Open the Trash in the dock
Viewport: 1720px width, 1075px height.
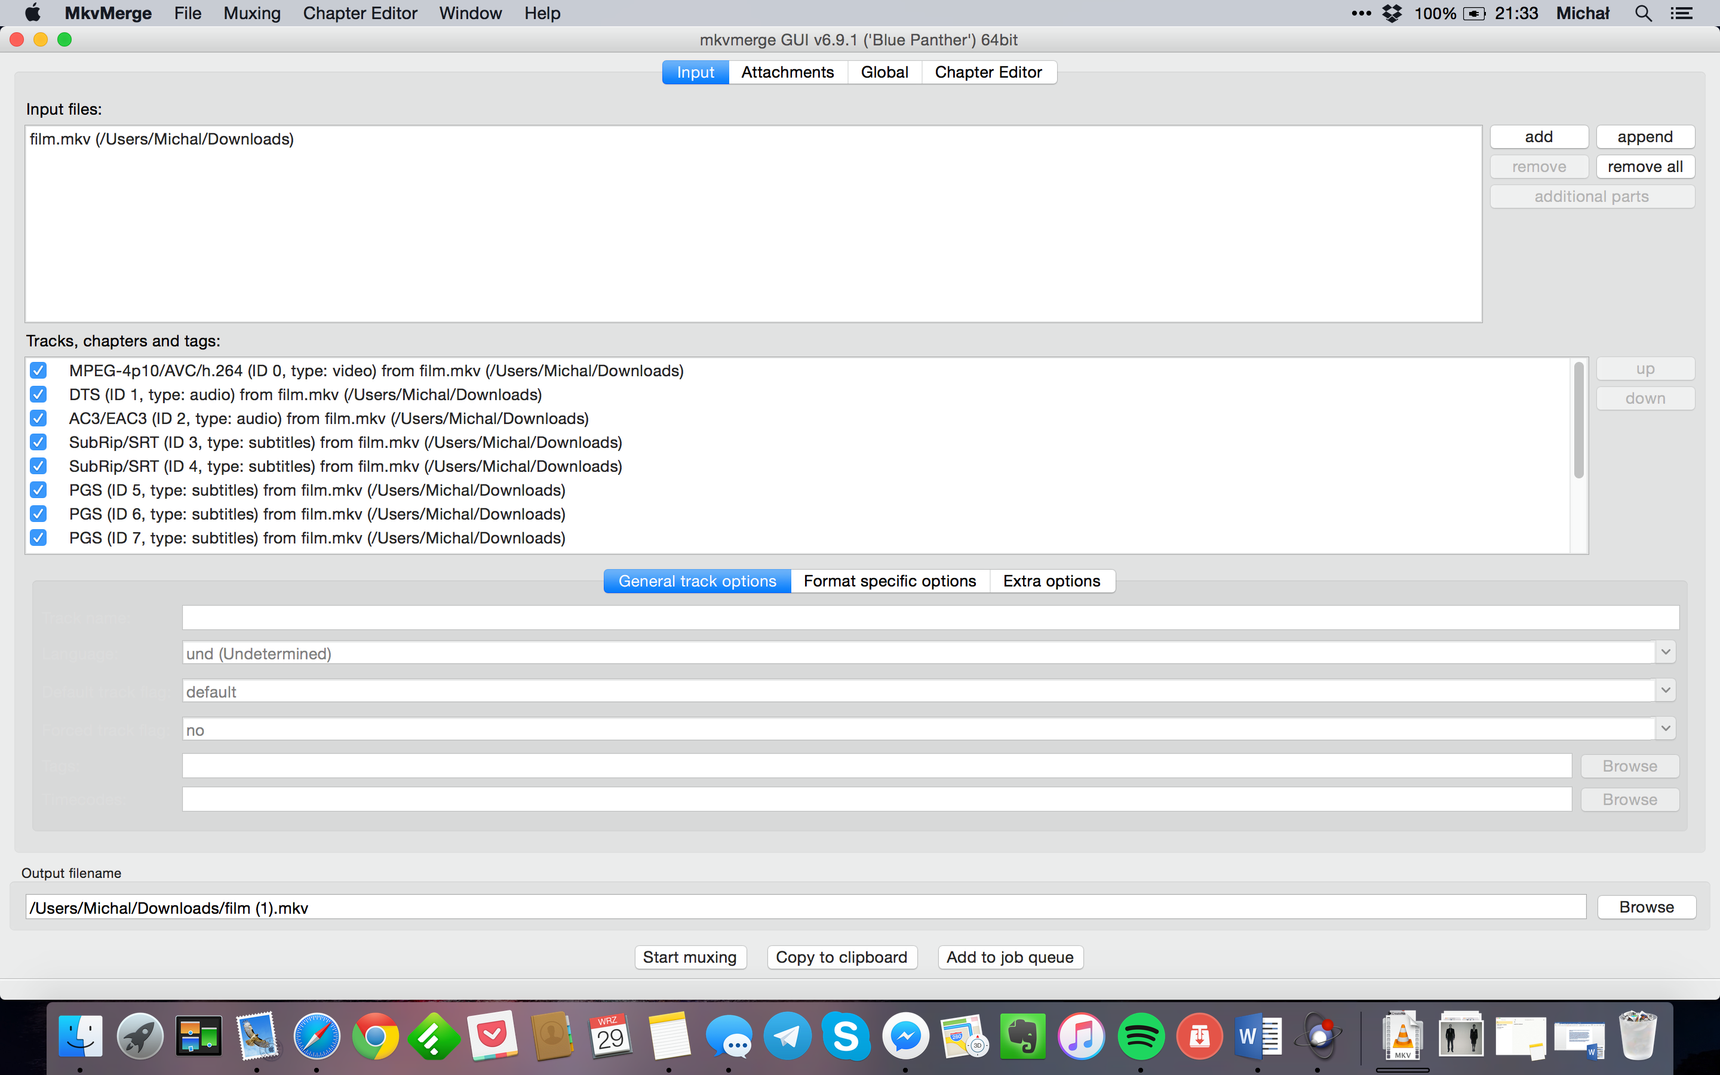[x=1638, y=1037]
